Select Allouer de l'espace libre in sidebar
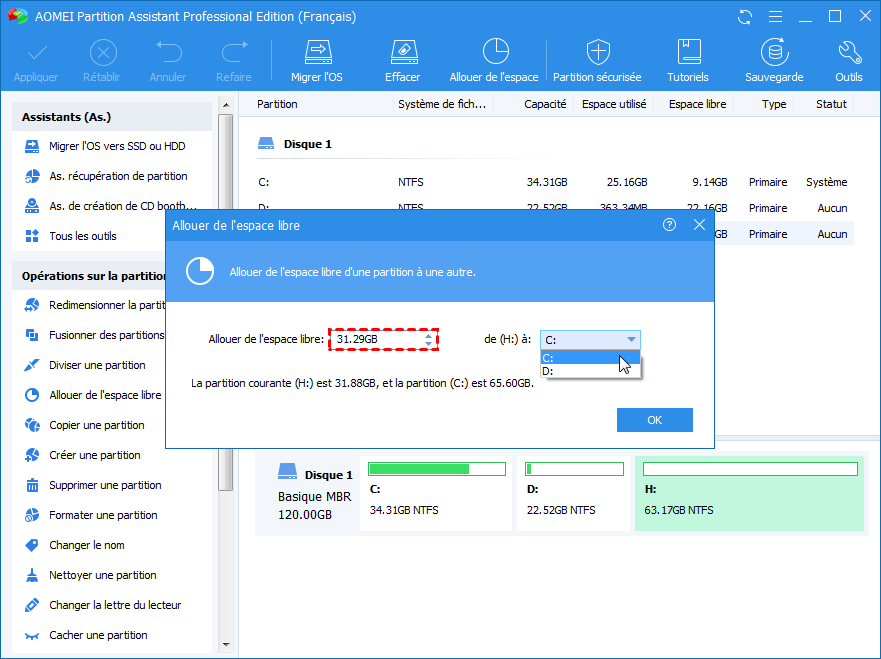Screen dimensions: 881x659 pyautogui.click(x=93, y=395)
